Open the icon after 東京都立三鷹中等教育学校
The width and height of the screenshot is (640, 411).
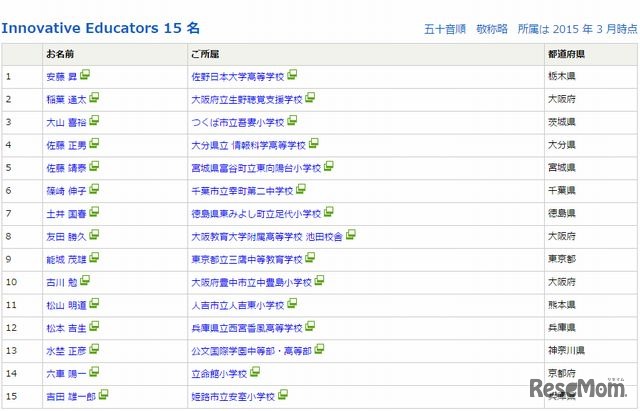tap(310, 258)
